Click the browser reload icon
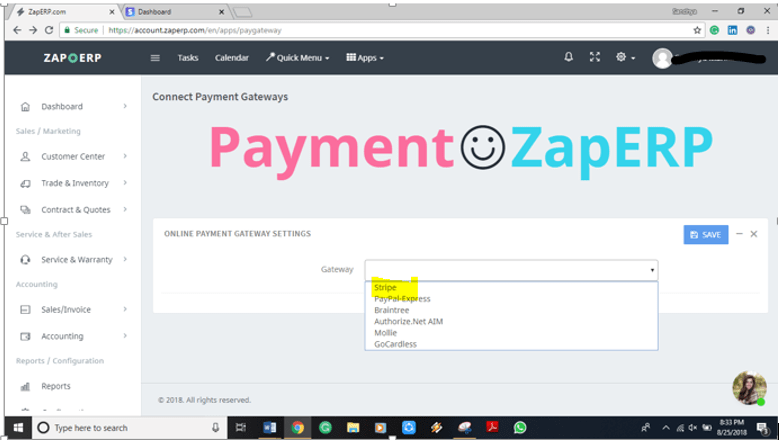 (x=48, y=30)
